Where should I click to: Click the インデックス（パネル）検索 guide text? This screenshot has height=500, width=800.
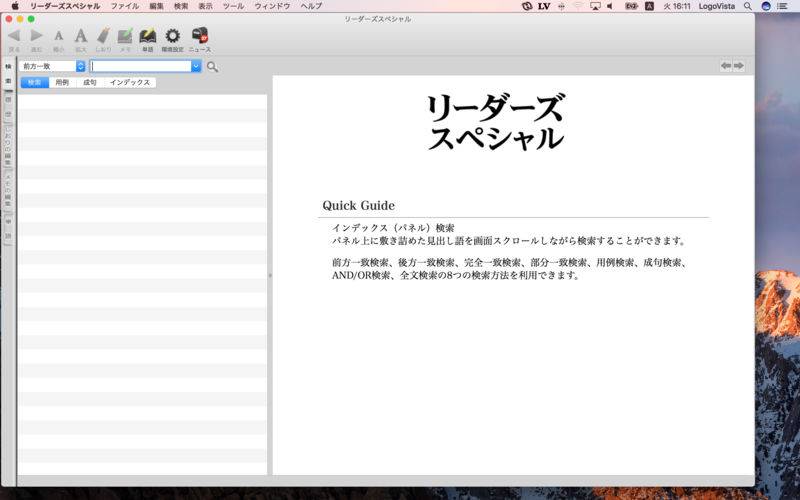tap(393, 228)
